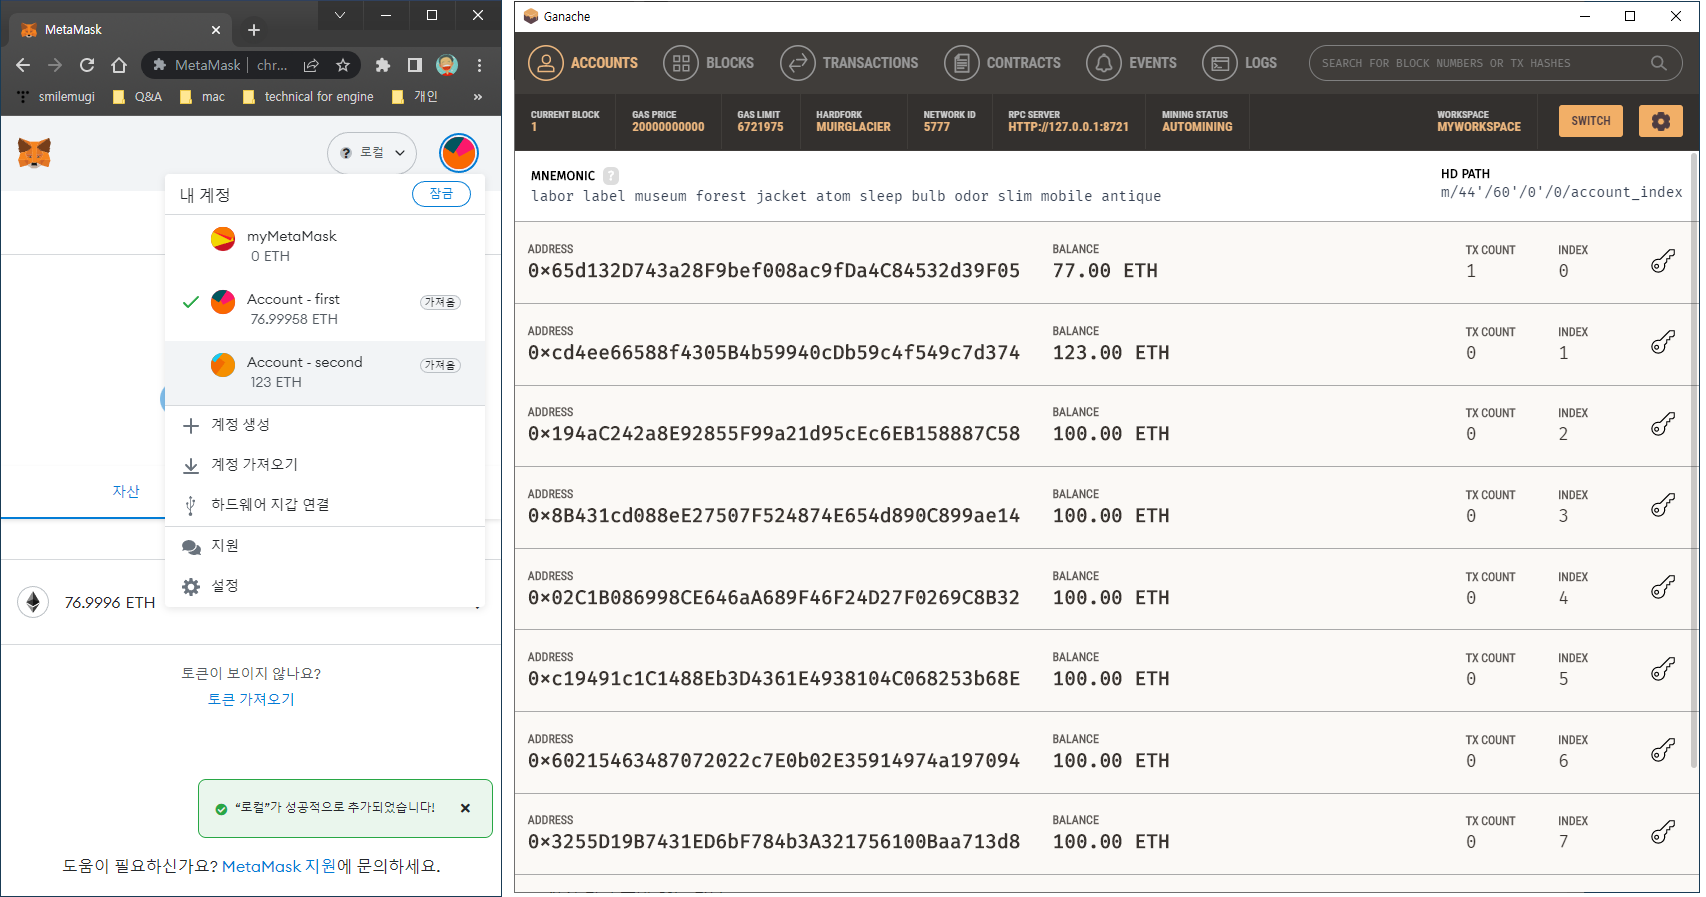Show private key for address 0x8B431cd0...ae14
Image resolution: width=1706 pixels, height=897 pixels.
(x=1662, y=506)
